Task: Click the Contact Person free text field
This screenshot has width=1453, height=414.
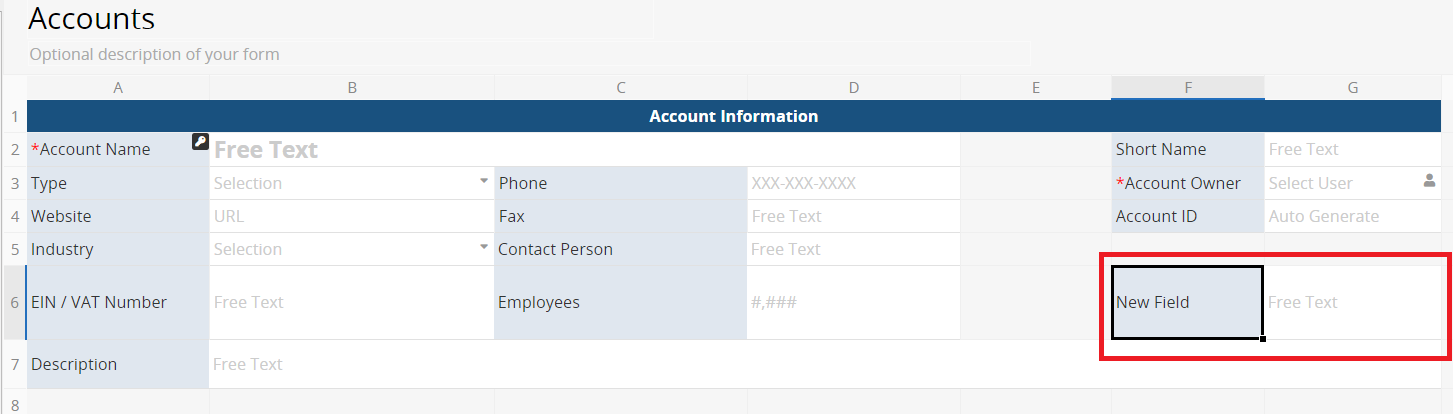Action: tap(853, 249)
